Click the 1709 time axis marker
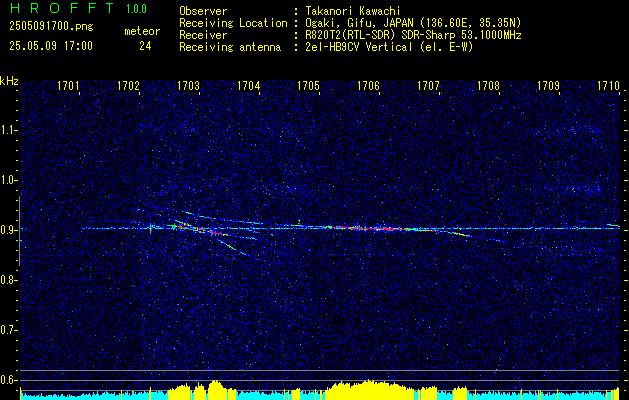This screenshot has height=400, width=629. tap(548, 86)
